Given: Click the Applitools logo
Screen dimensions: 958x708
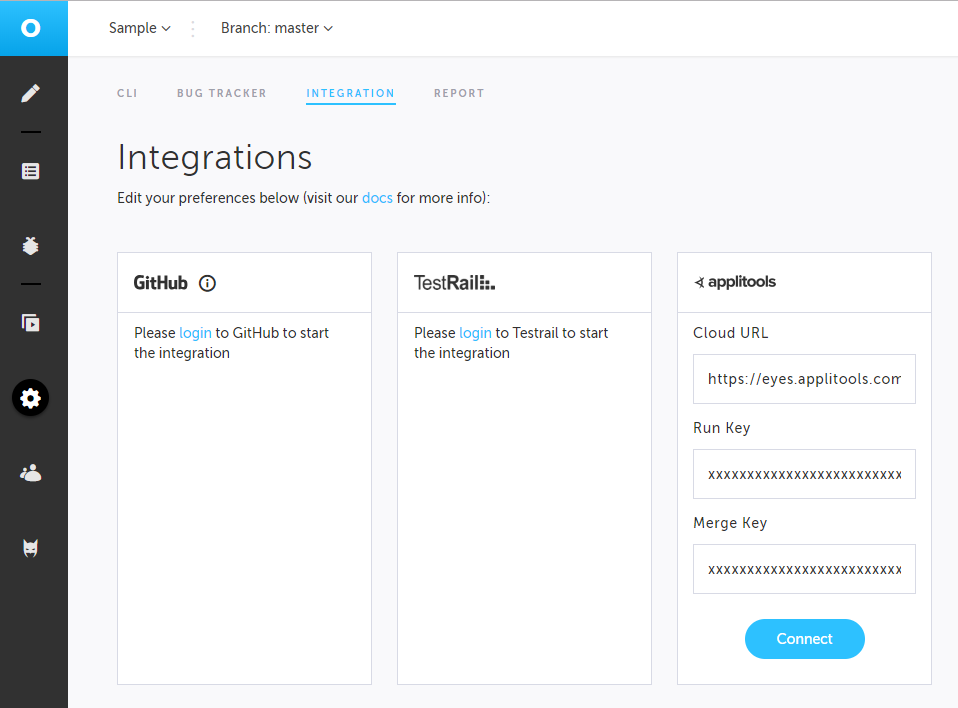Looking at the screenshot, I should pyautogui.click(x=735, y=282).
